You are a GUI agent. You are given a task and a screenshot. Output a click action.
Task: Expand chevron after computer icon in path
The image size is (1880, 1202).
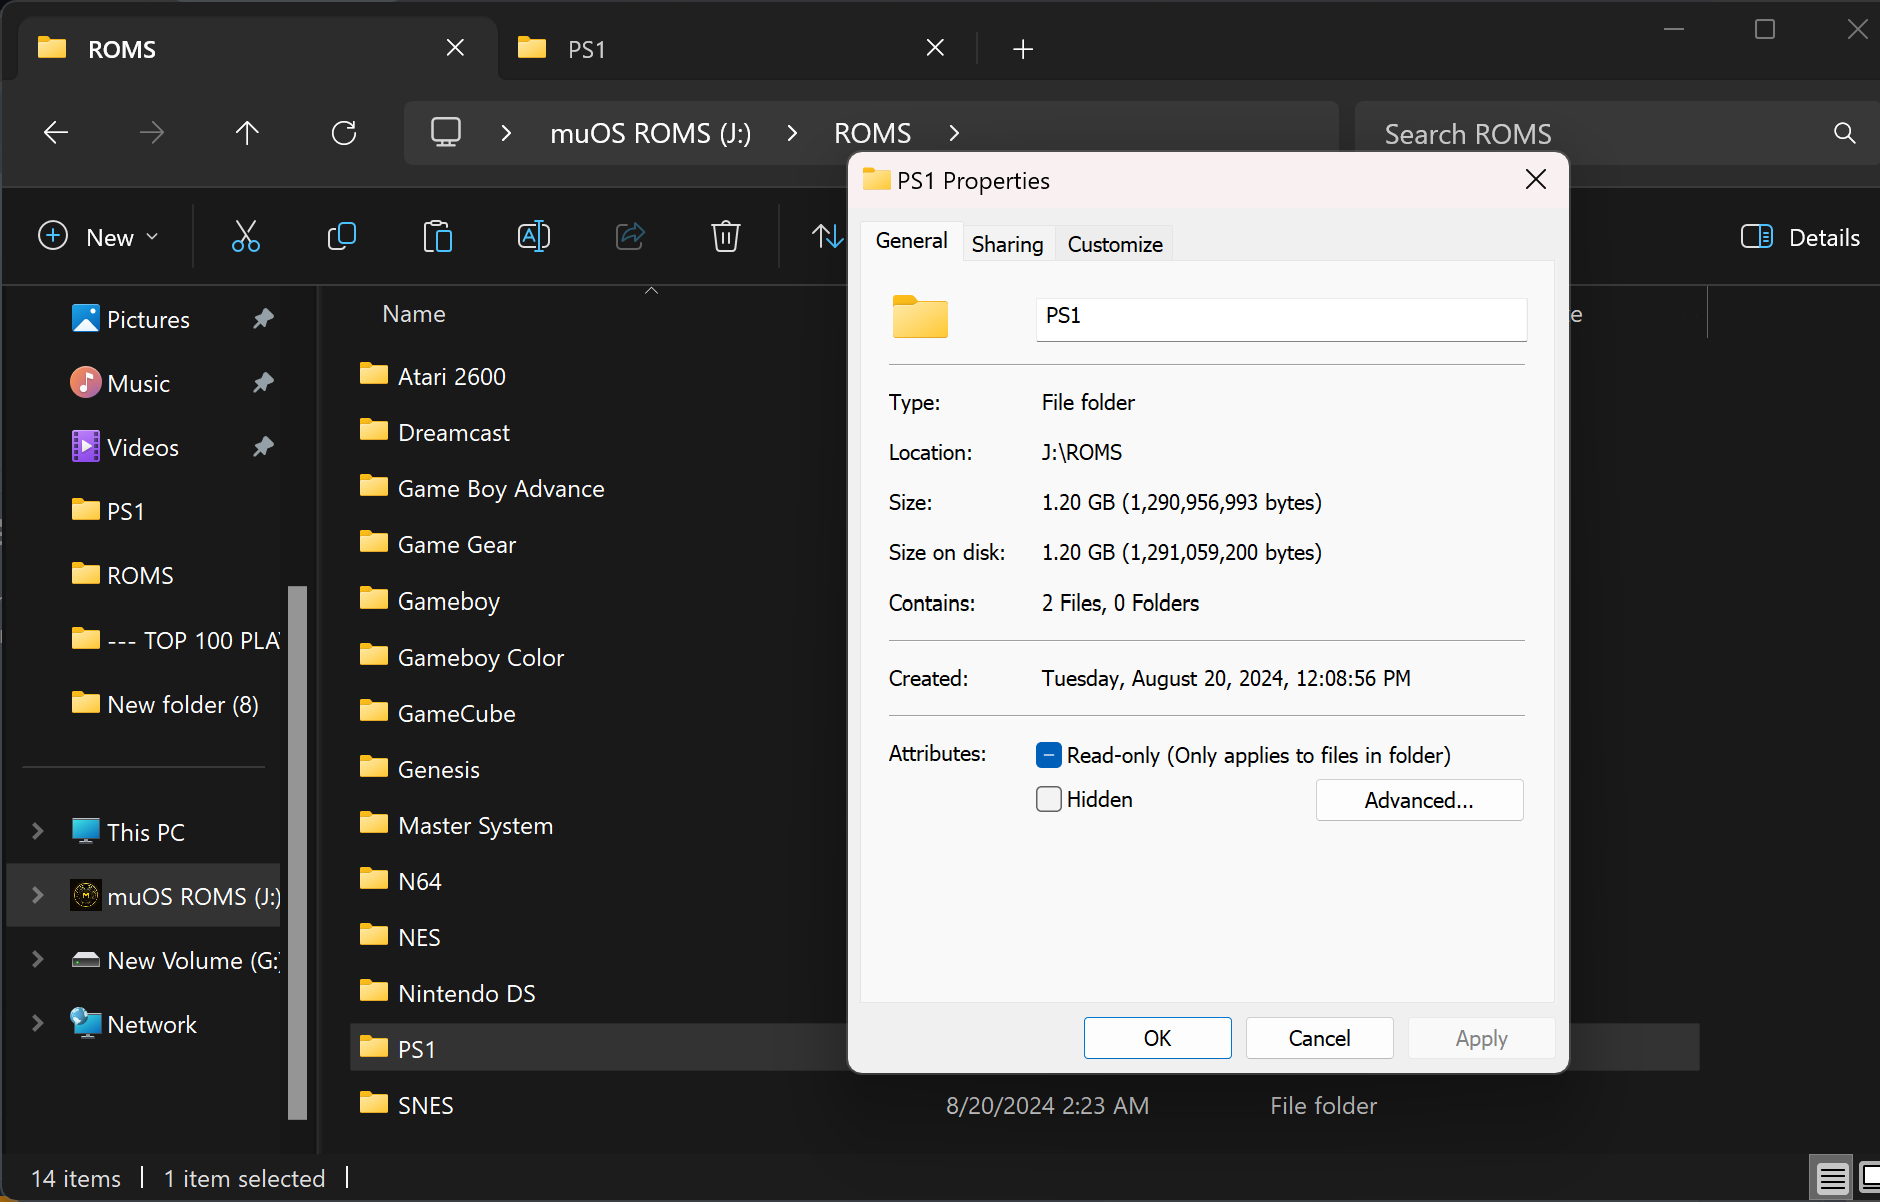click(x=506, y=133)
